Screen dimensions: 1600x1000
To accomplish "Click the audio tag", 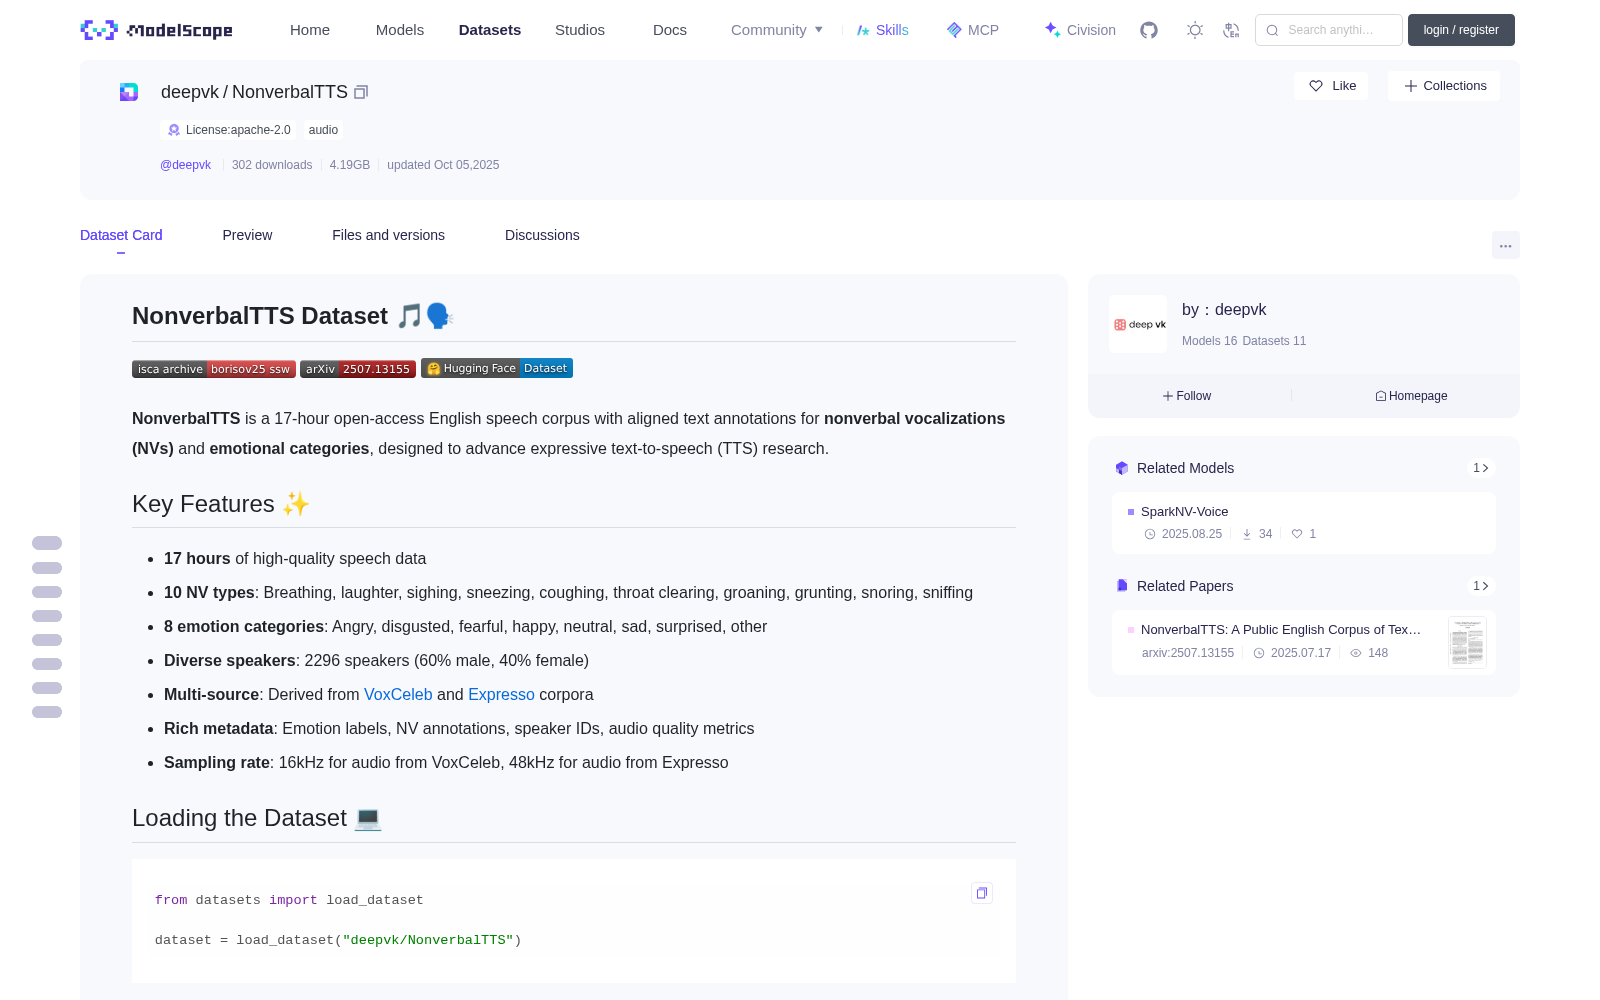I will 323,130.
